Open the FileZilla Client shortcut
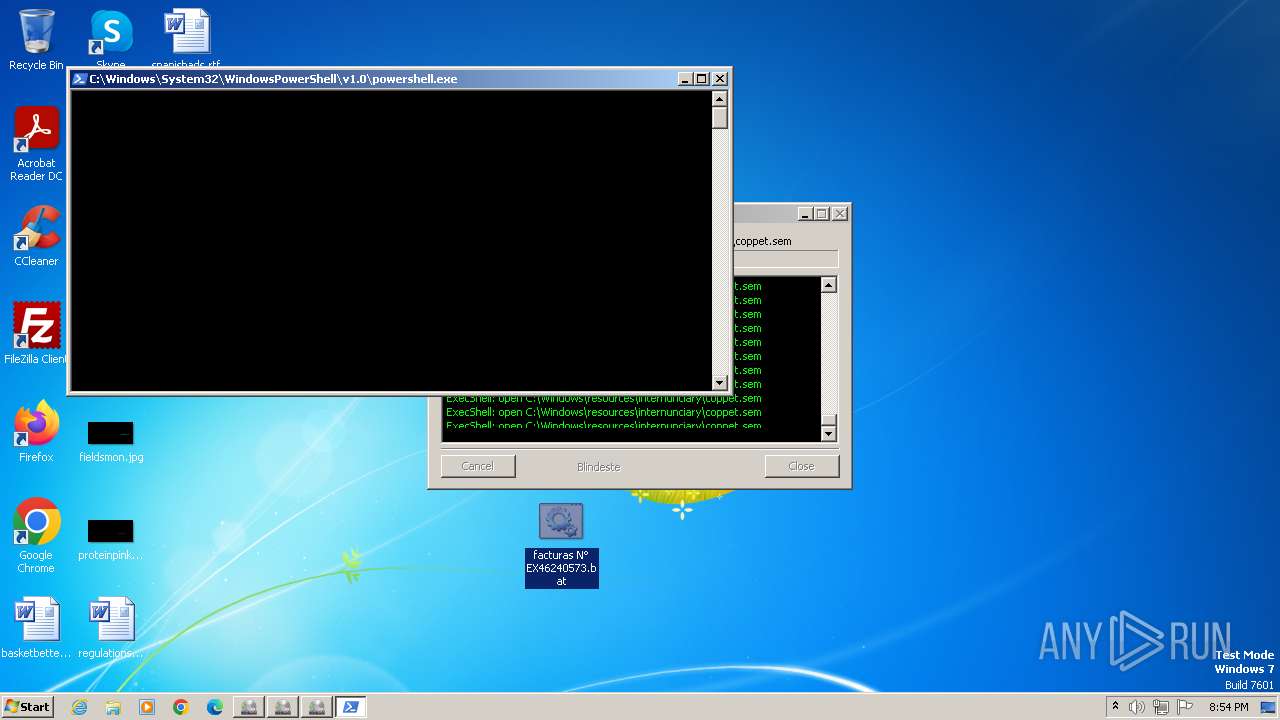Viewport: 1280px width, 720px height. [36, 333]
